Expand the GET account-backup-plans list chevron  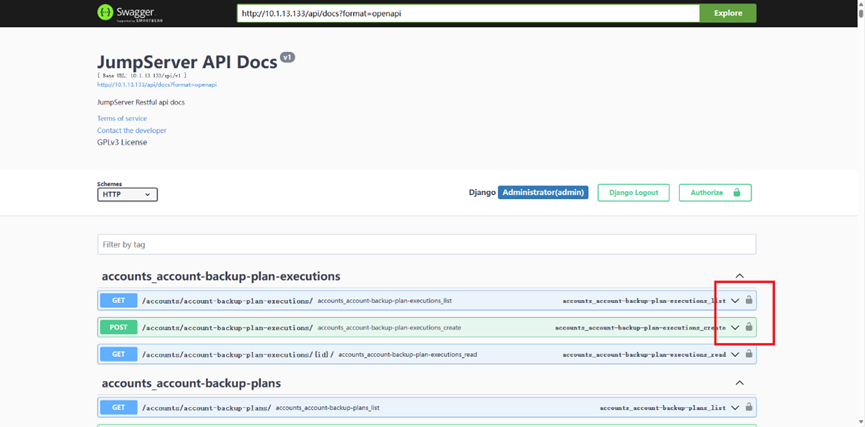[735, 407]
